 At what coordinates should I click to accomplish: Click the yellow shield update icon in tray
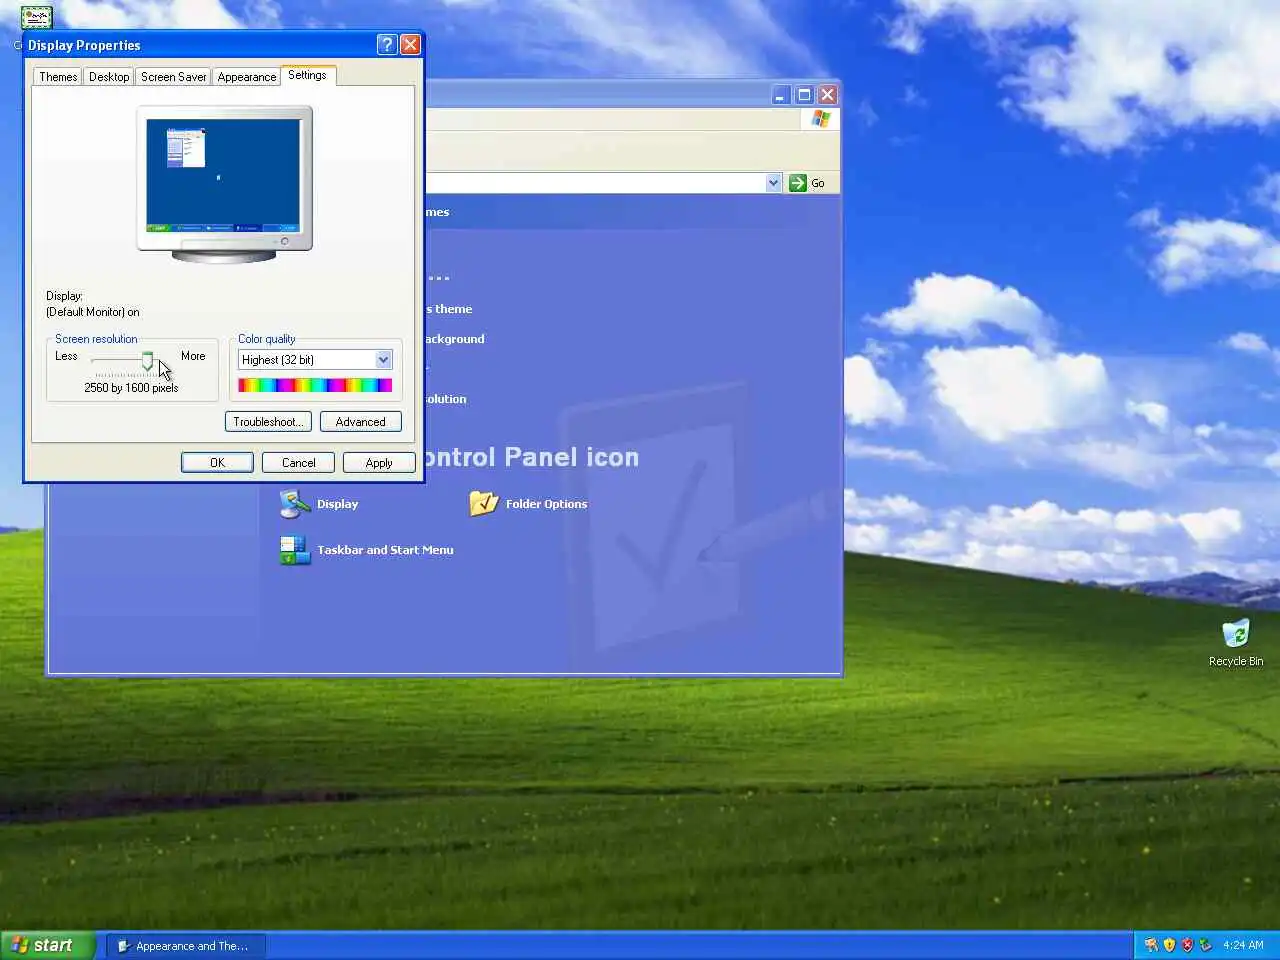point(1169,945)
